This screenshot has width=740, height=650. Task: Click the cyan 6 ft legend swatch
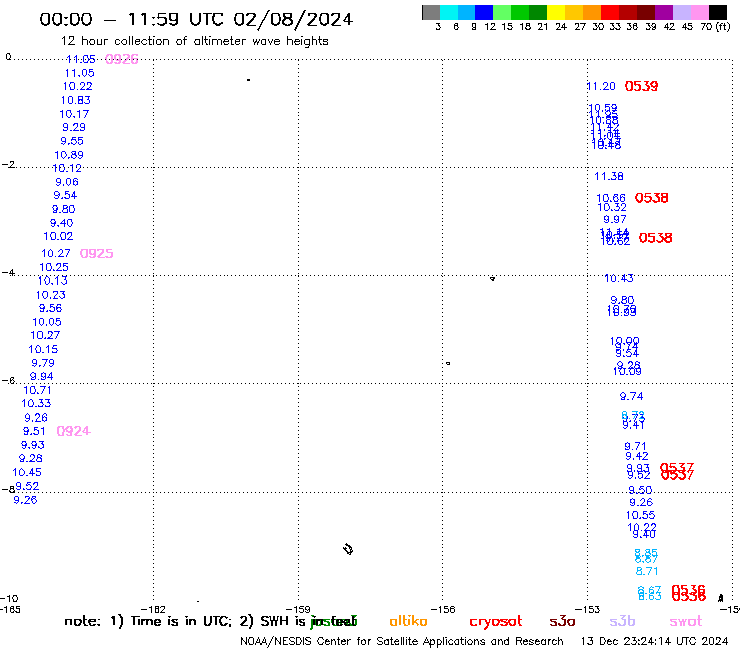448,12
